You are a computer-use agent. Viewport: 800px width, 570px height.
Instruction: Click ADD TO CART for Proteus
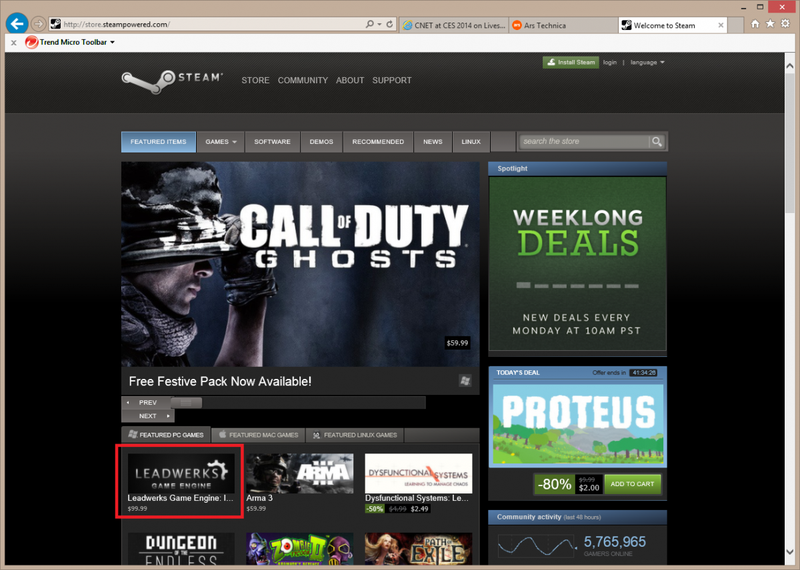point(632,484)
